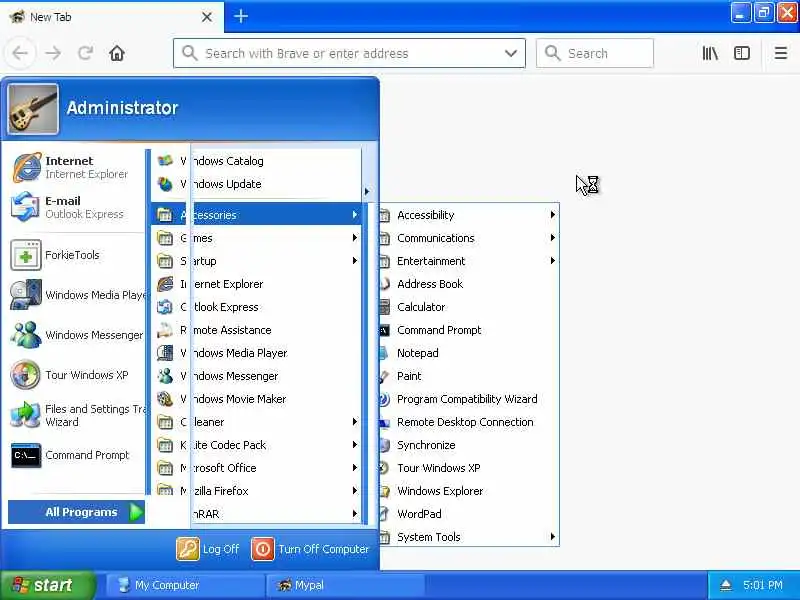Click the Log Off button
The width and height of the screenshot is (800, 600).
coord(208,549)
